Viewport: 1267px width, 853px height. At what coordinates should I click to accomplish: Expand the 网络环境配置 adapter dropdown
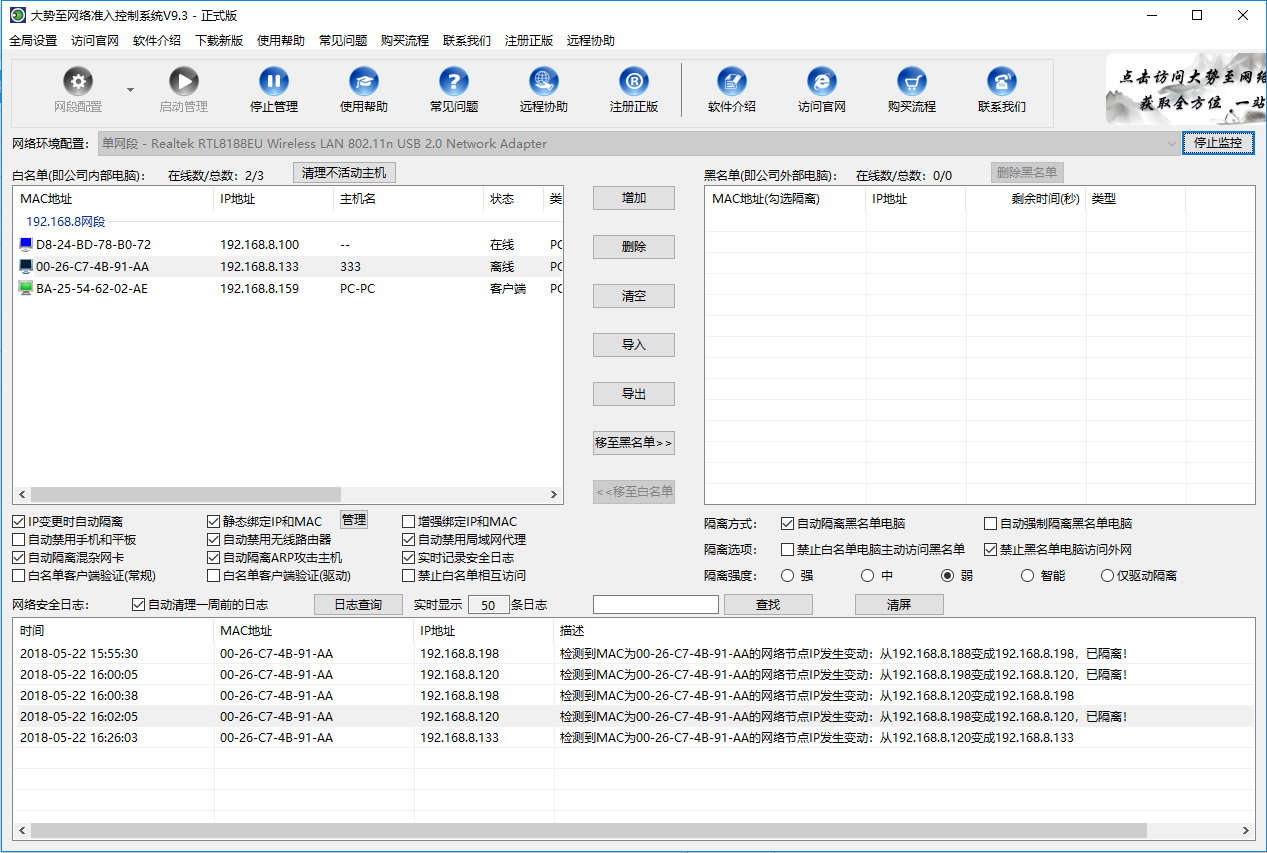1171,144
